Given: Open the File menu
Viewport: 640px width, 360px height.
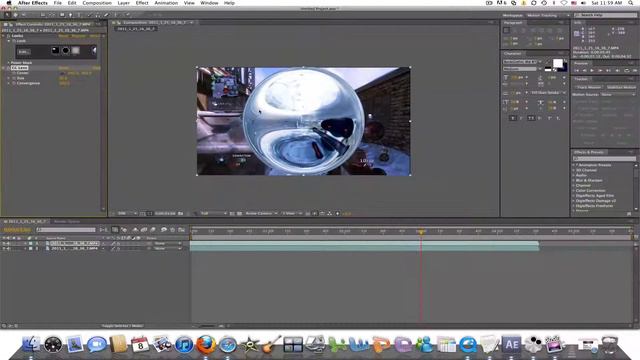Looking at the screenshot, I should tap(58, 3).
